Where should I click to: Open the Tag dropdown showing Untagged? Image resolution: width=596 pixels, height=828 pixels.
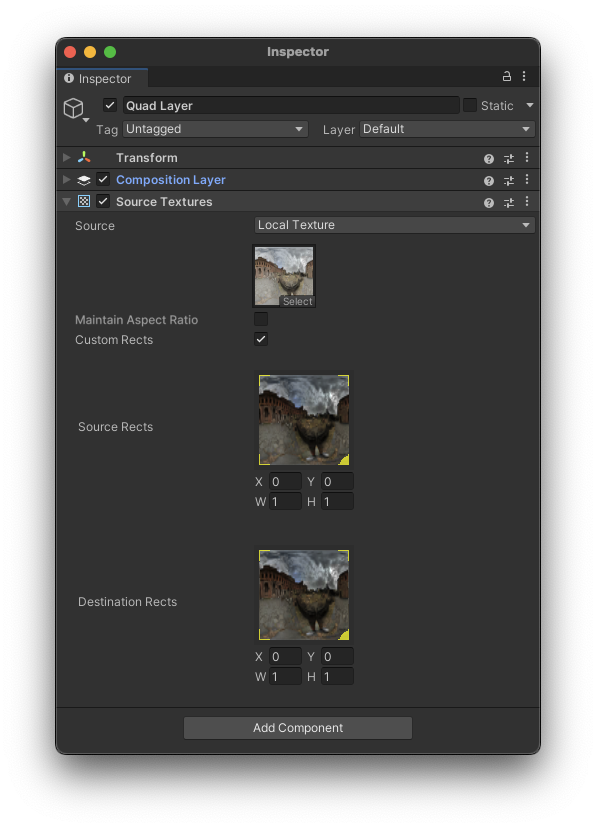pyautogui.click(x=215, y=129)
